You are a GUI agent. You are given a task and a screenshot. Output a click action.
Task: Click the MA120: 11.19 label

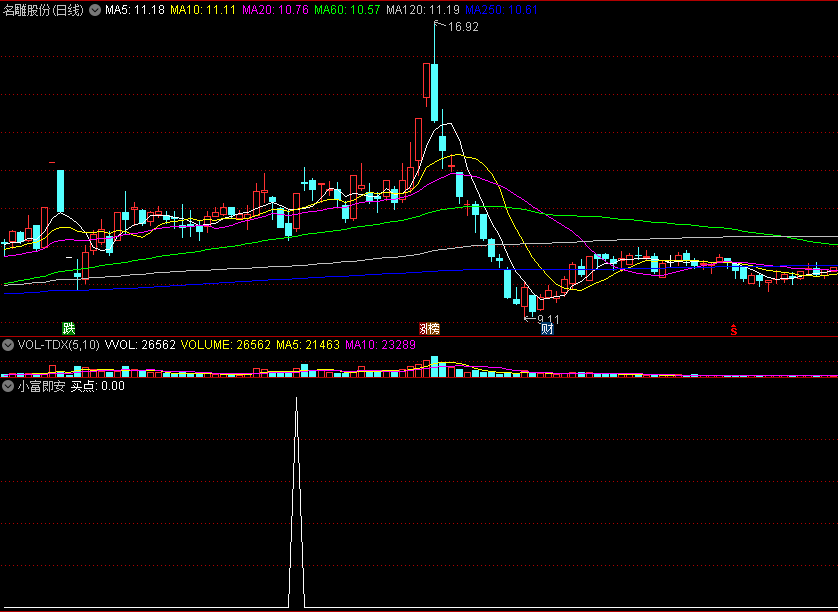coord(423,10)
